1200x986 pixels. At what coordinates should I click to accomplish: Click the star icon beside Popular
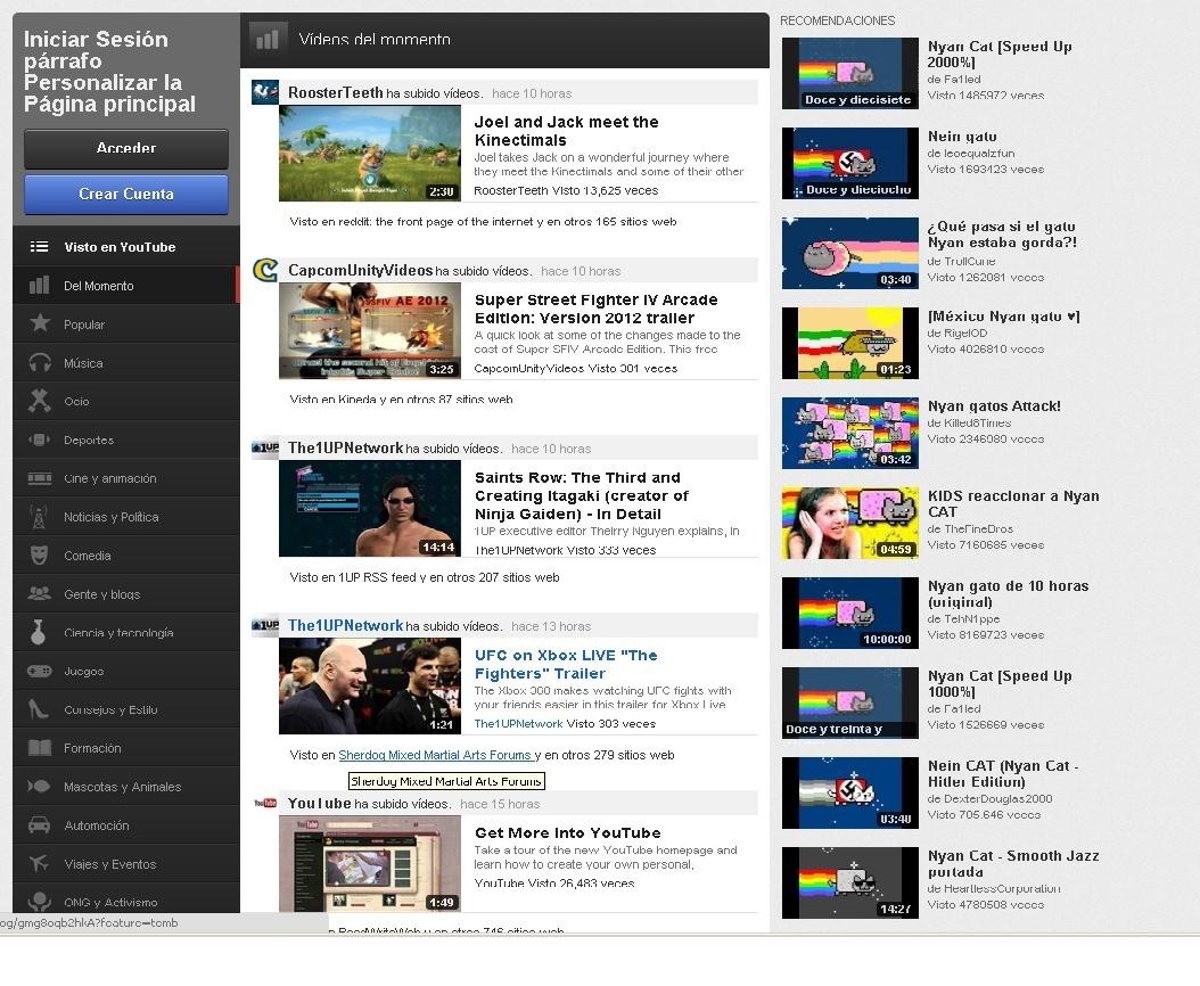[x=40, y=323]
